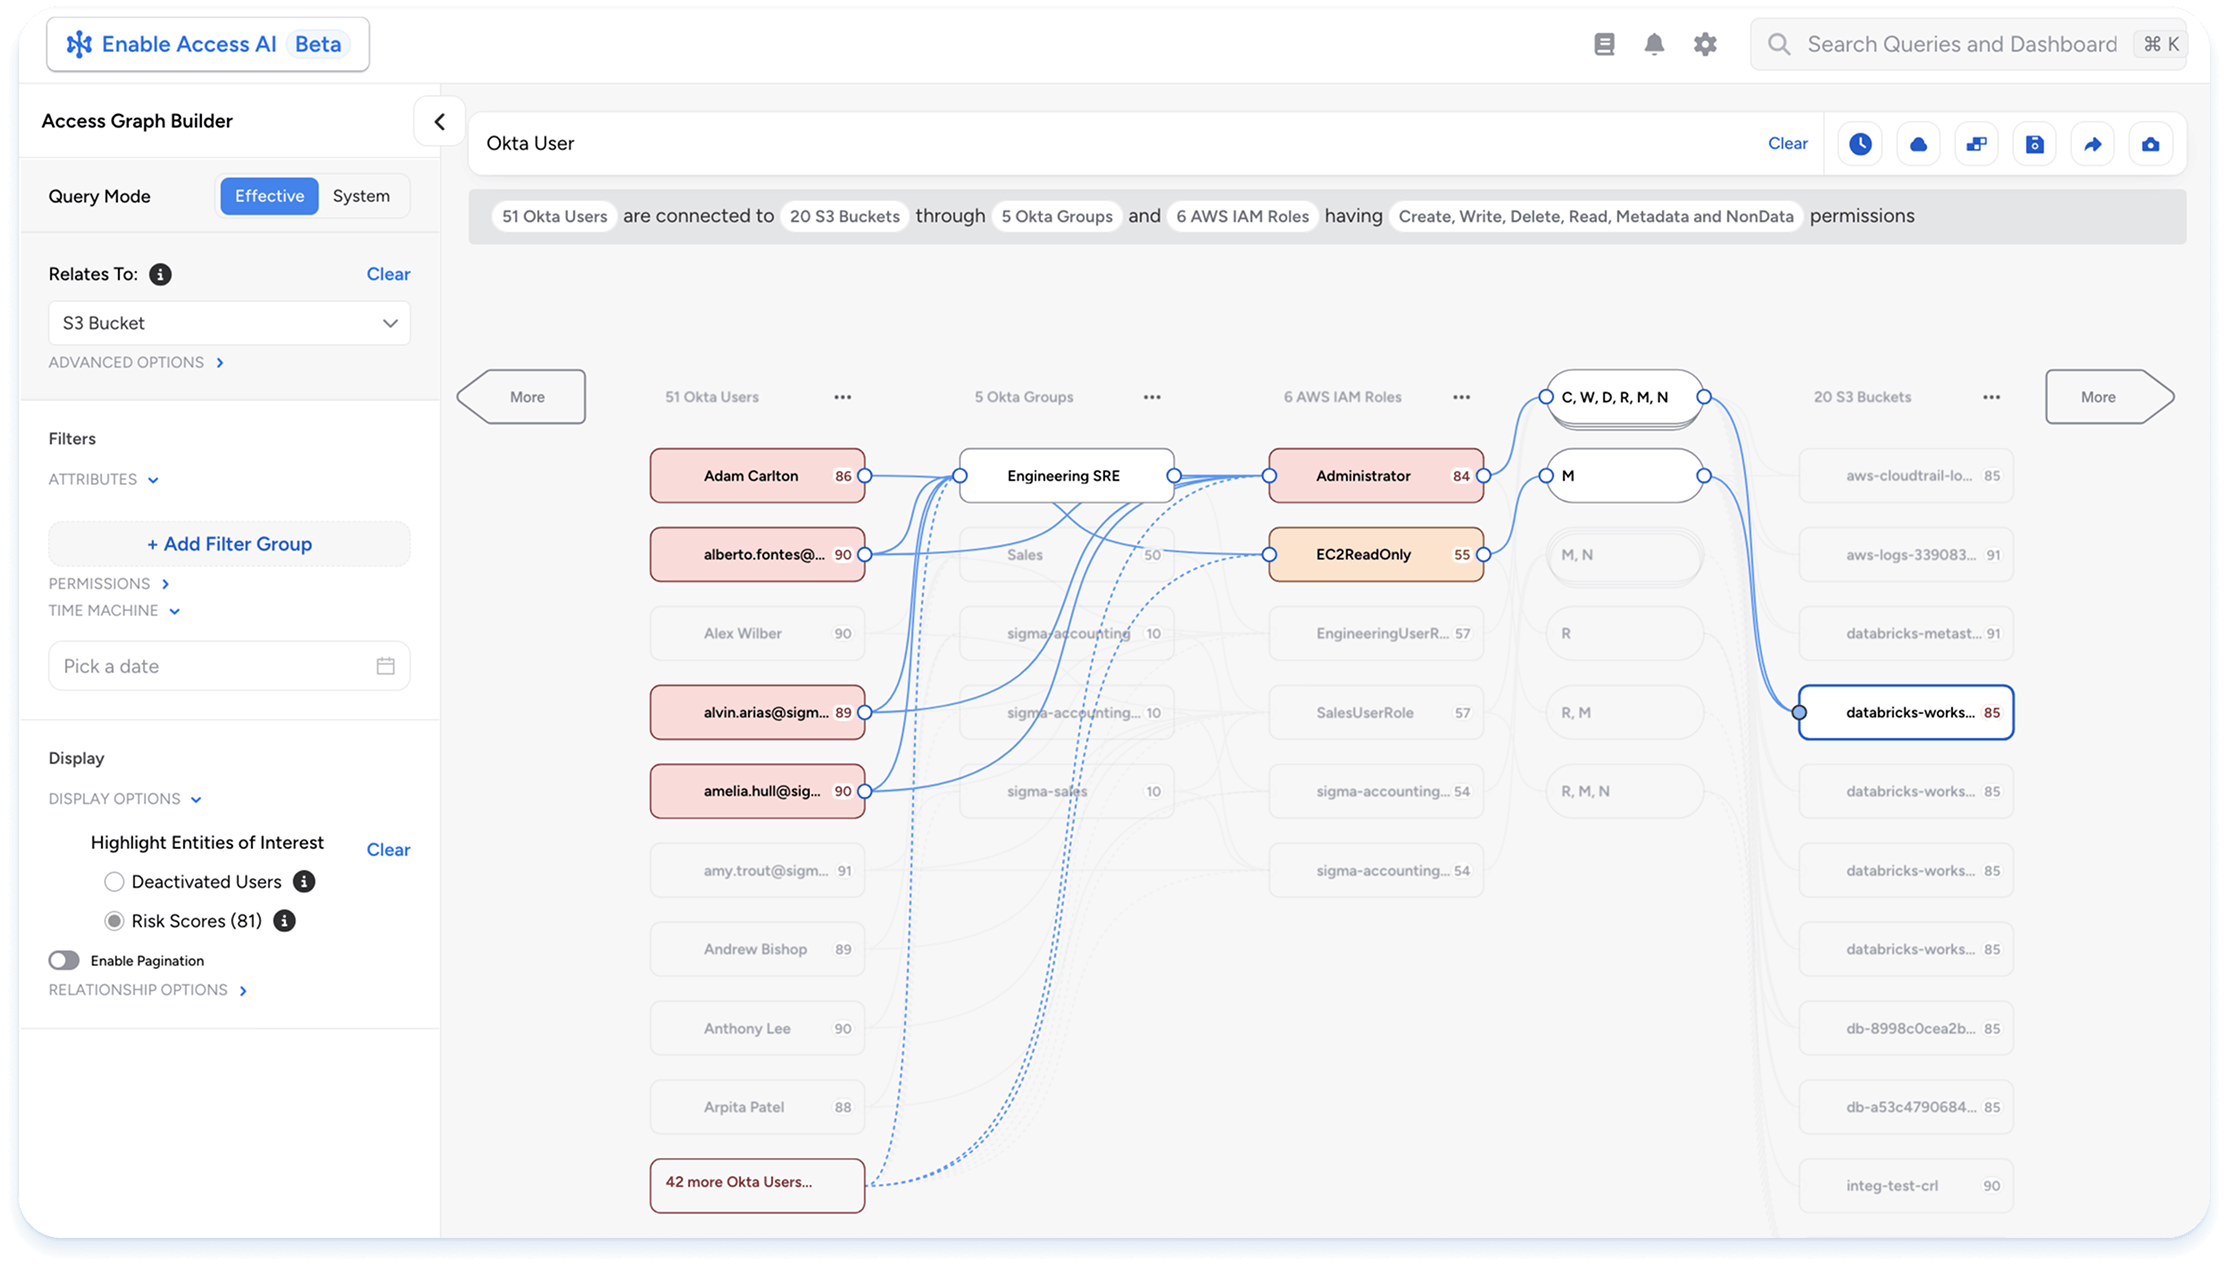The width and height of the screenshot is (2228, 1268).
Task: Click the Add Filter Group button
Action: 229,544
